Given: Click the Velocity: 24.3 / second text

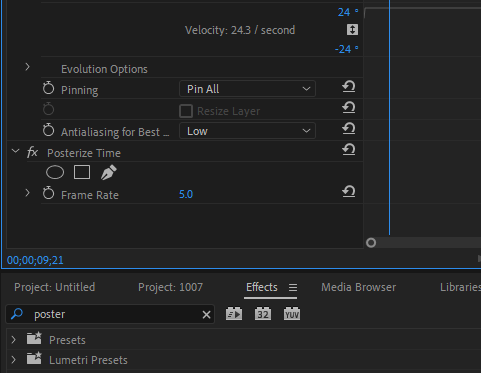Looking at the screenshot, I should click(x=240, y=30).
